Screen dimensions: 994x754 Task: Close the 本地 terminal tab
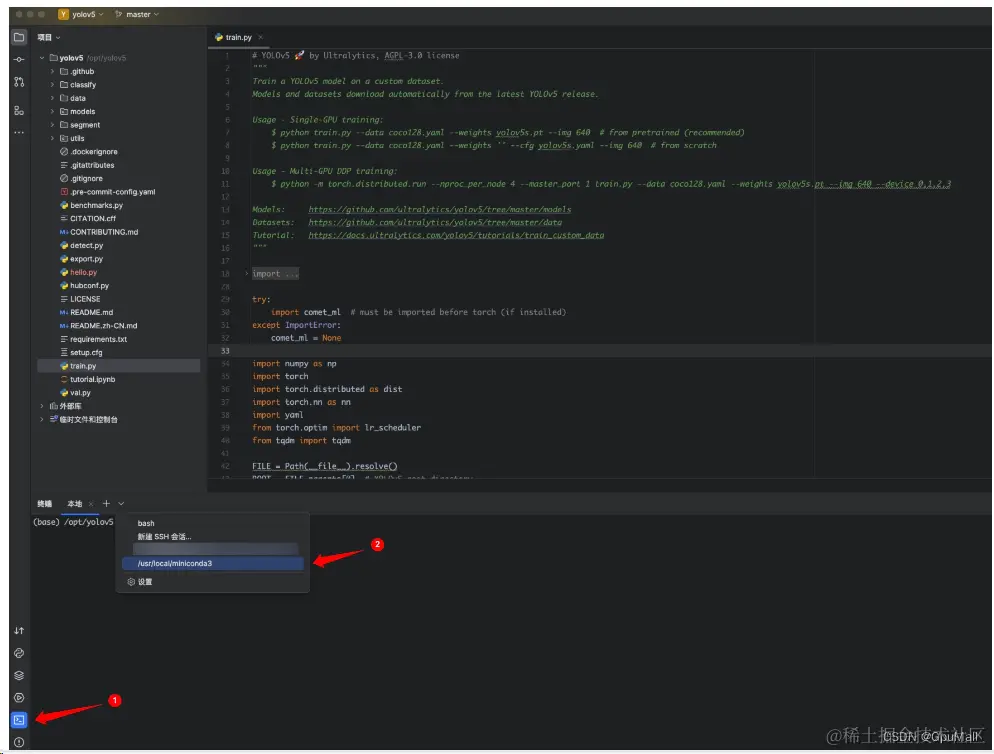pyautogui.click(x=91, y=504)
